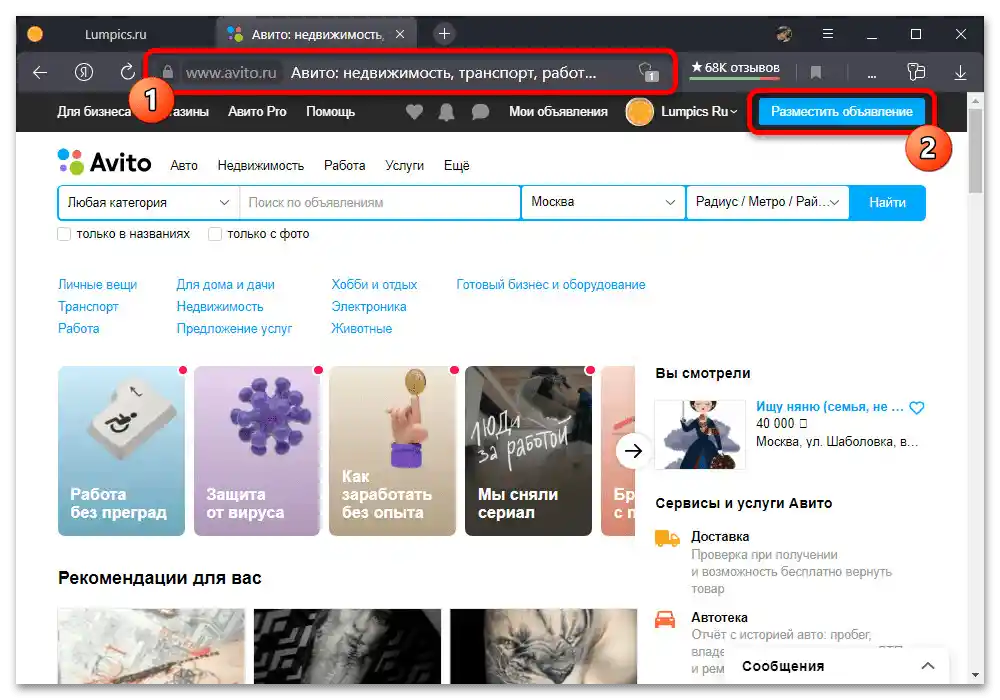Open Радиус / Метро / Район dropdown
This screenshot has width=1000, height=700.
767,202
